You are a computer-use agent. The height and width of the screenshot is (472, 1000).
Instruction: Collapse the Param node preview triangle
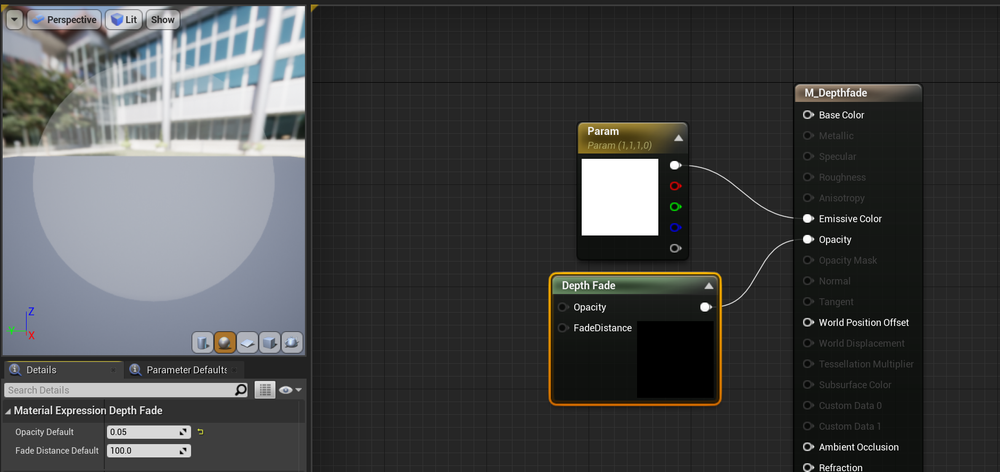(679, 138)
